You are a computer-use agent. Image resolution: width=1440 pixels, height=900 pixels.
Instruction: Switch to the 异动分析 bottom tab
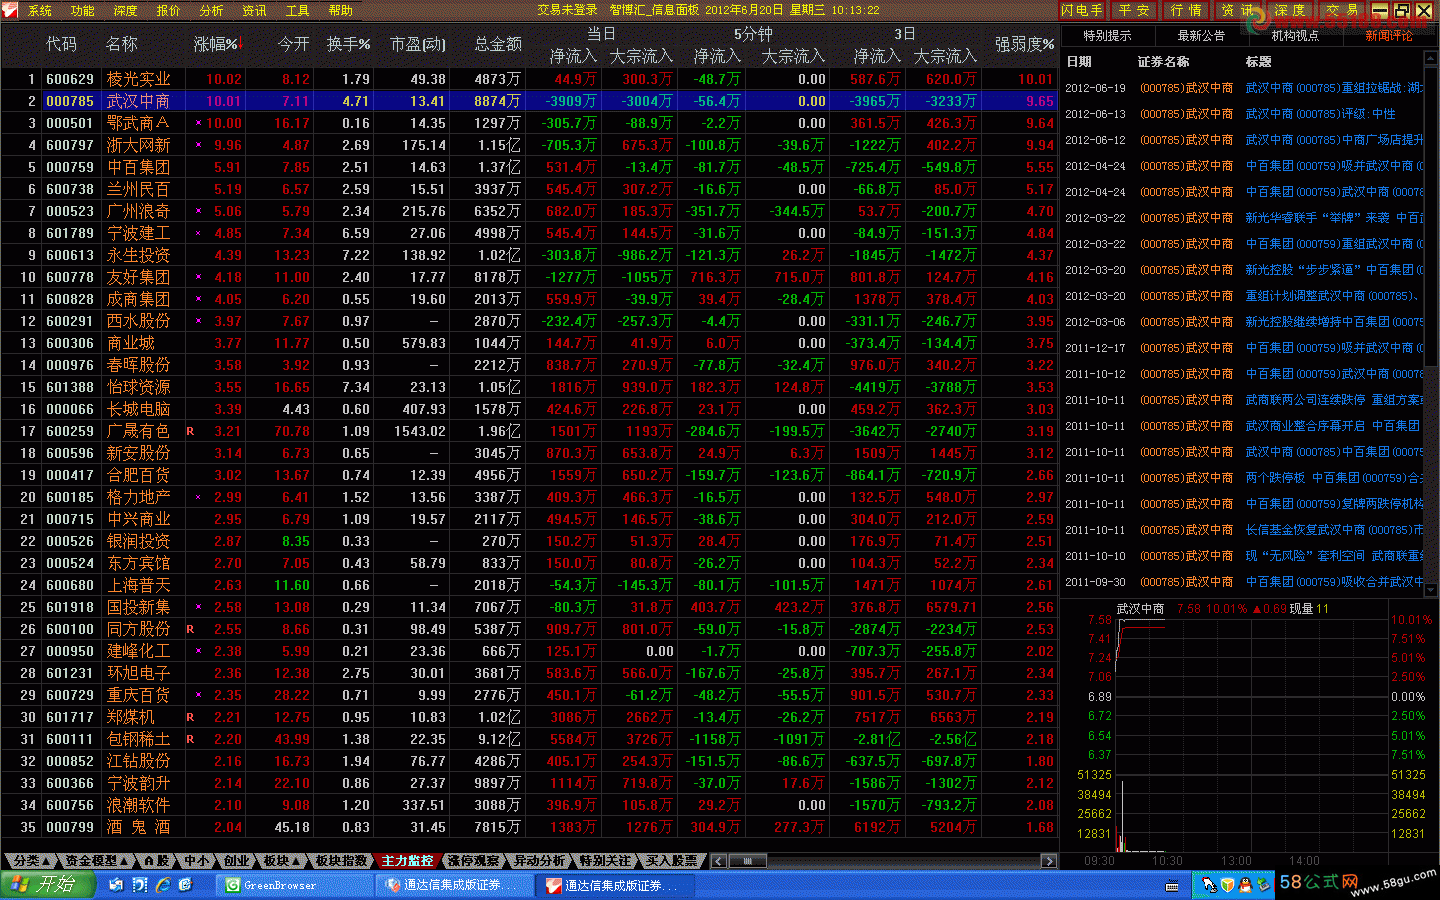pos(540,861)
